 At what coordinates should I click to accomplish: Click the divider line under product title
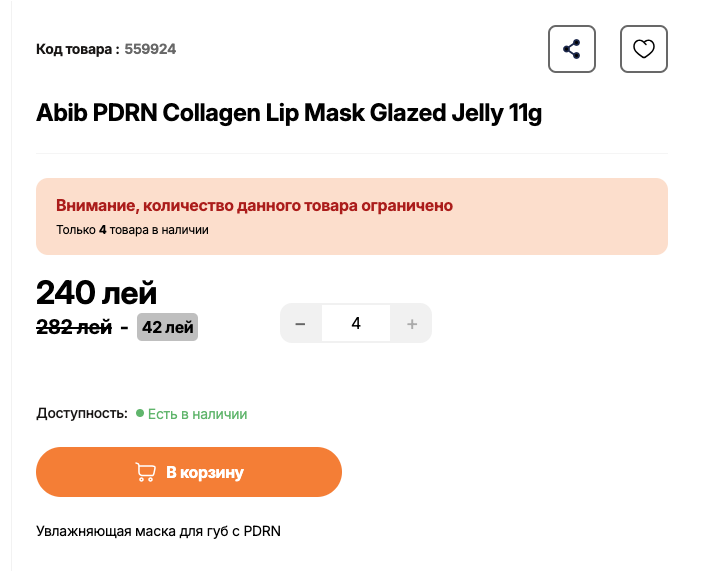[x=352, y=154]
